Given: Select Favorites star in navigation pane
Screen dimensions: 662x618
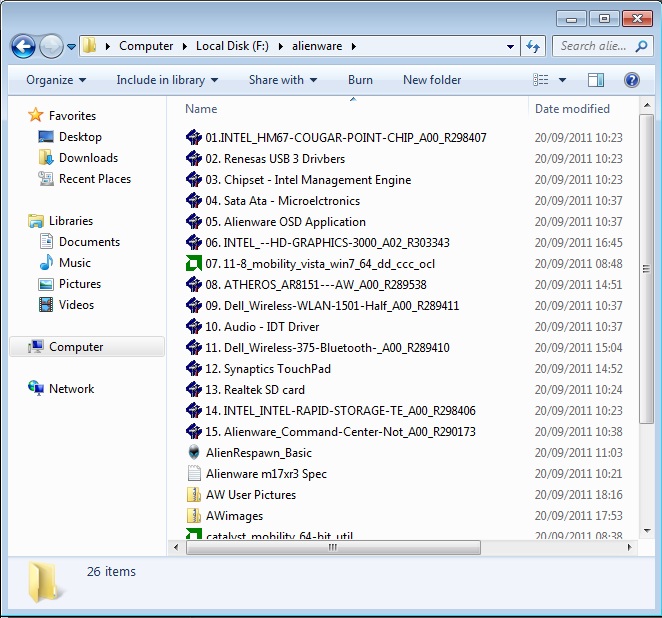Looking at the screenshot, I should click(36, 115).
